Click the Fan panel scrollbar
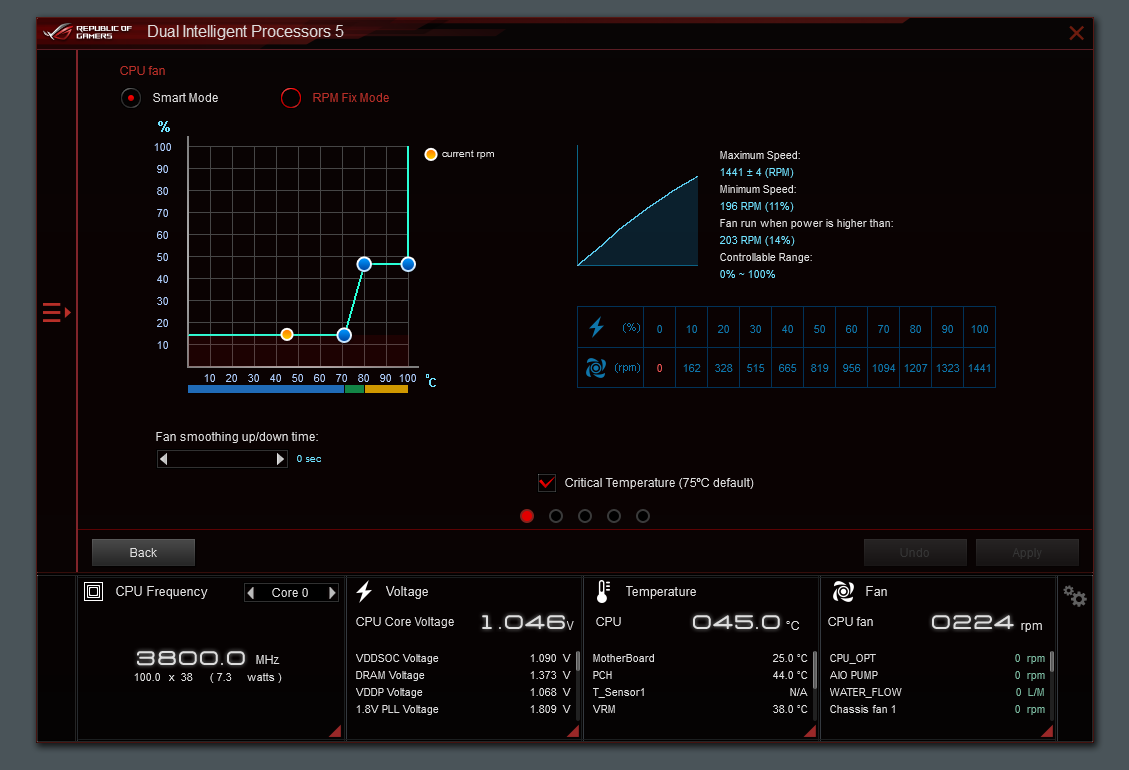This screenshot has height=770, width=1129. pos(1052,661)
